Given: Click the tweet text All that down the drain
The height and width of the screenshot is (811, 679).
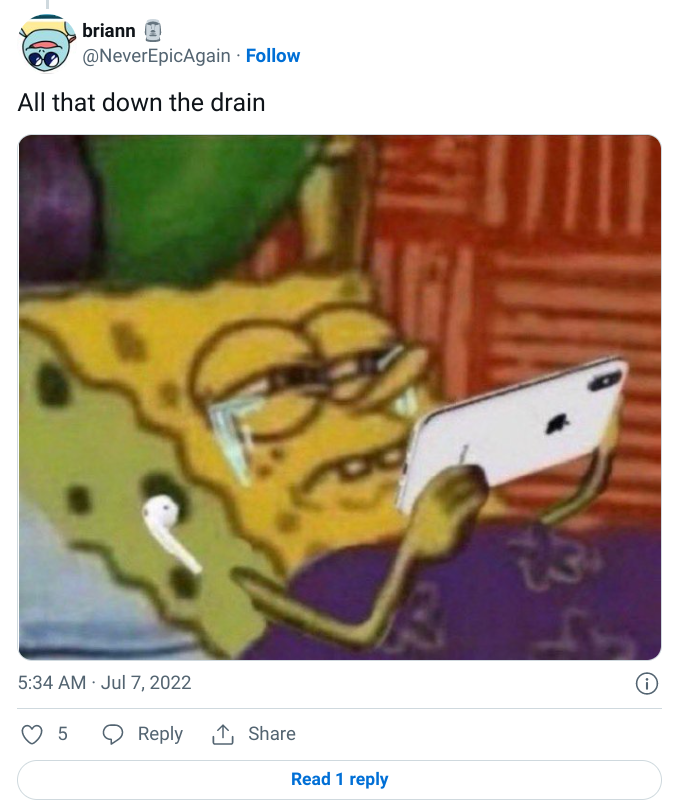Looking at the screenshot, I should [x=141, y=102].
